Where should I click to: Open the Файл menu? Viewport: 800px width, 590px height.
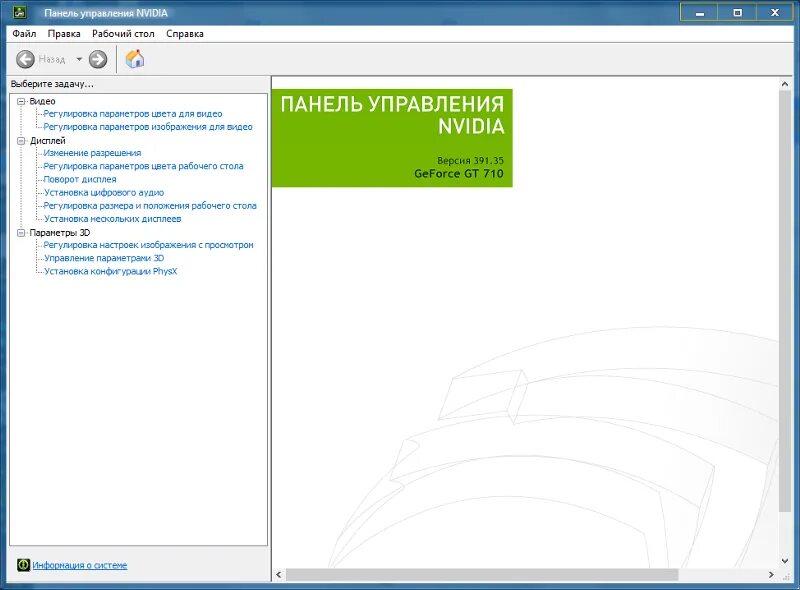click(24, 34)
